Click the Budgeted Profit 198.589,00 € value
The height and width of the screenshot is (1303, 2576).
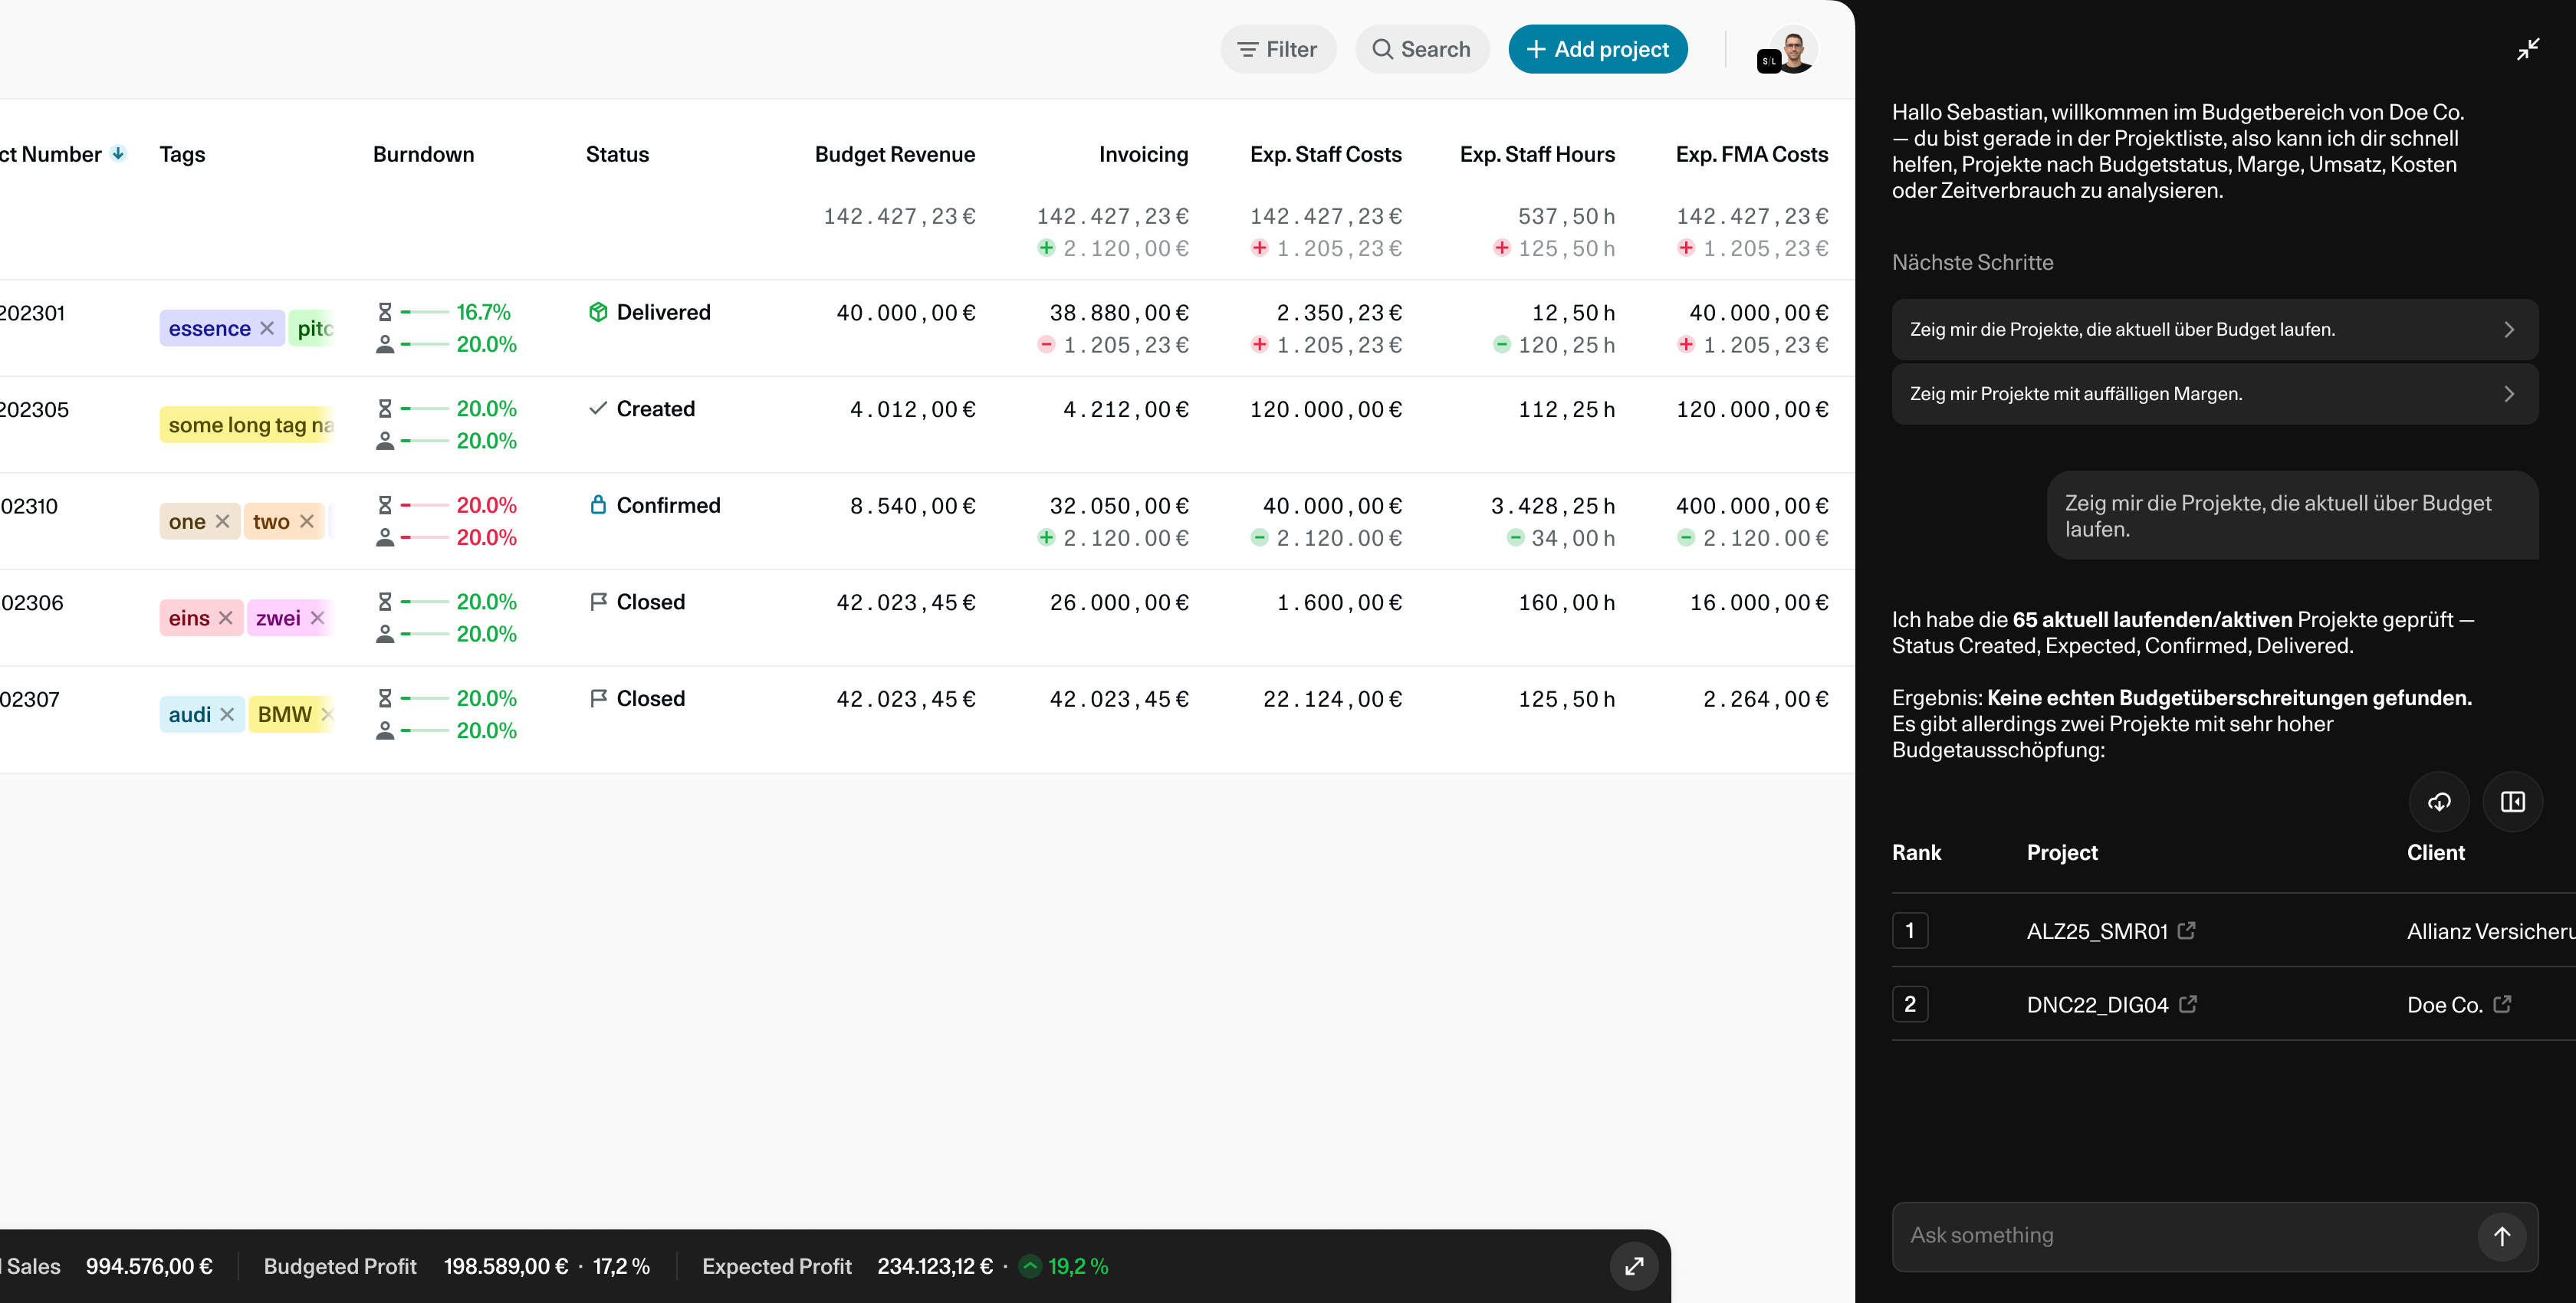(505, 1266)
